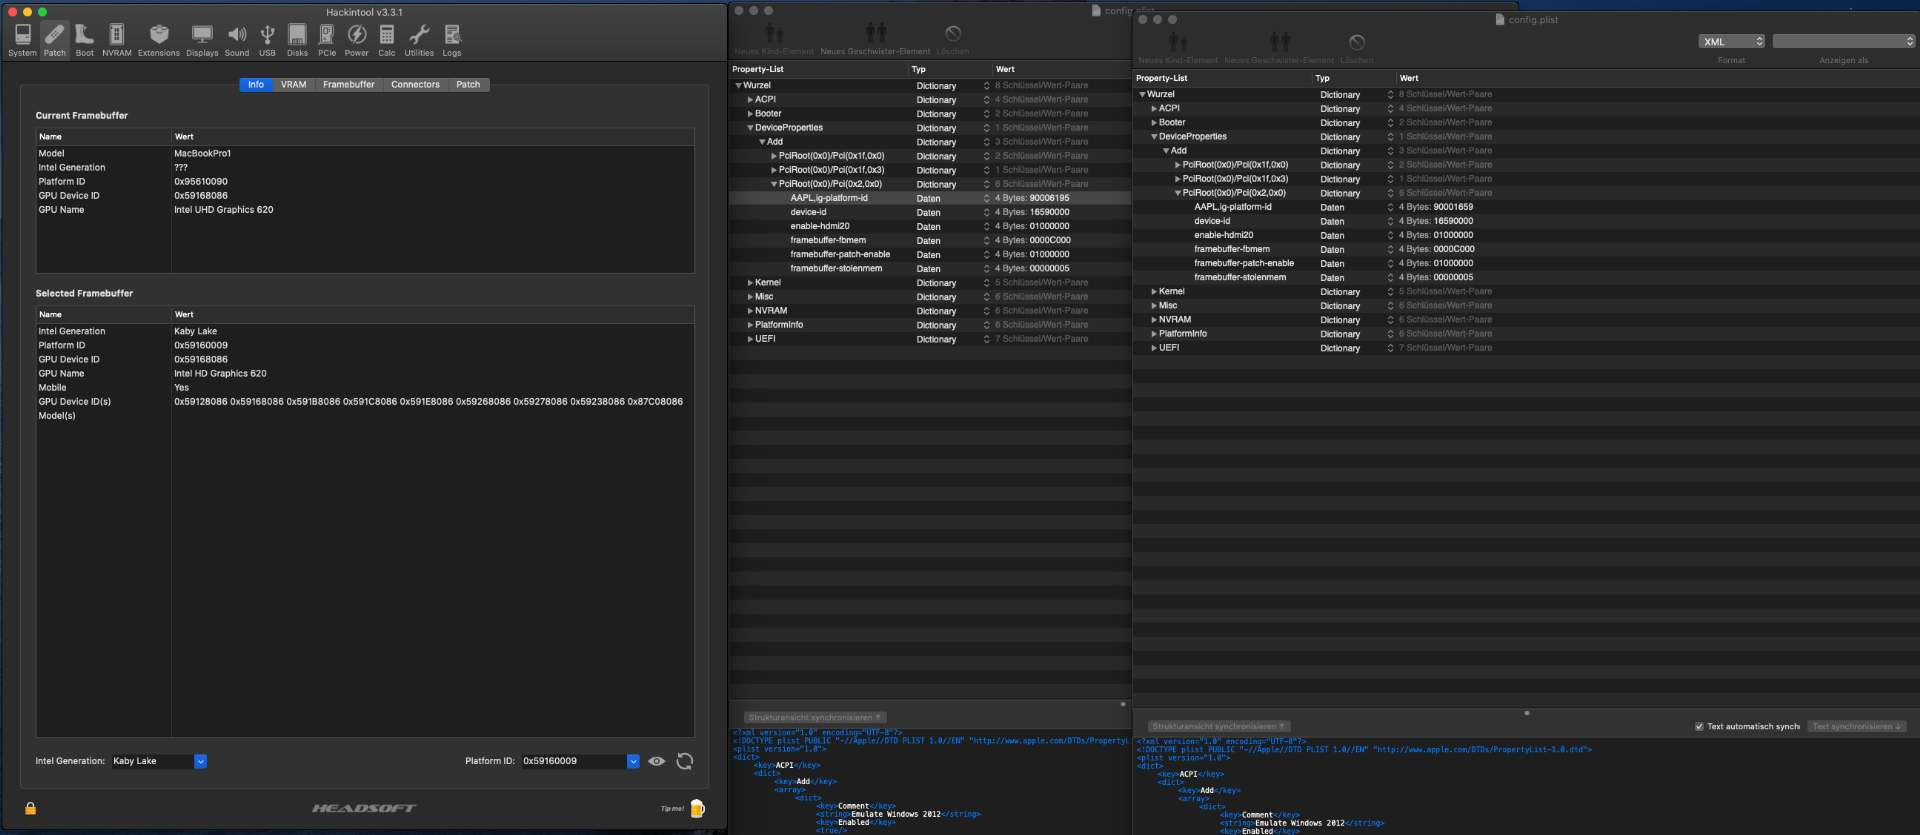Image resolution: width=1920 pixels, height=835 pixels.
Task: Click the orange lock icon
Action: click(x=31, y=808)
